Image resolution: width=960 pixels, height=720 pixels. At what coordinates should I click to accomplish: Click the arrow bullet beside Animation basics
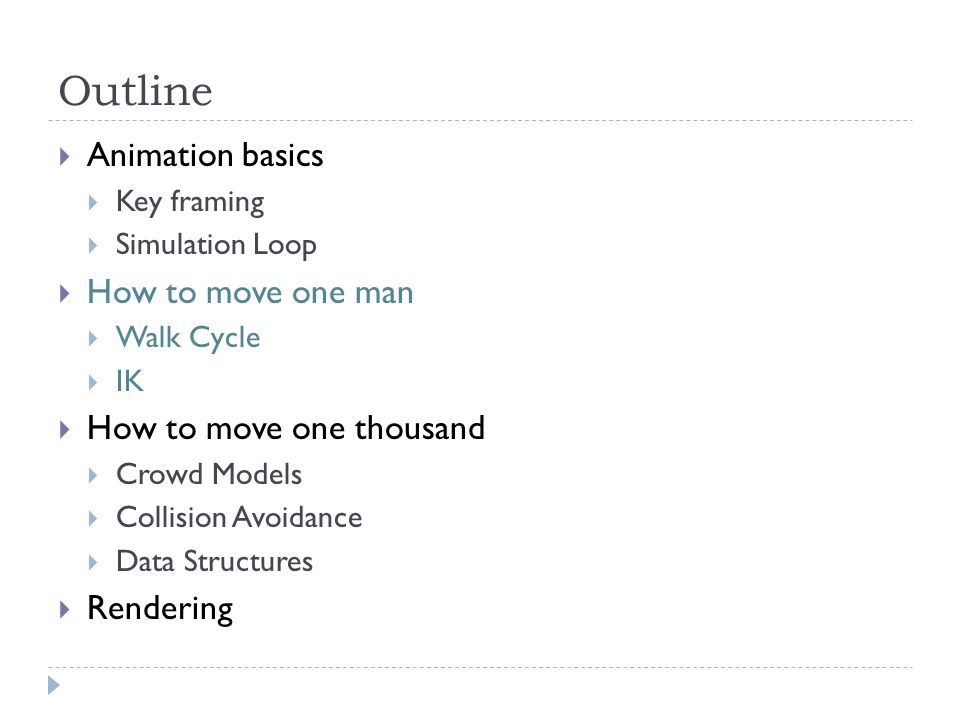coord(64,157)
